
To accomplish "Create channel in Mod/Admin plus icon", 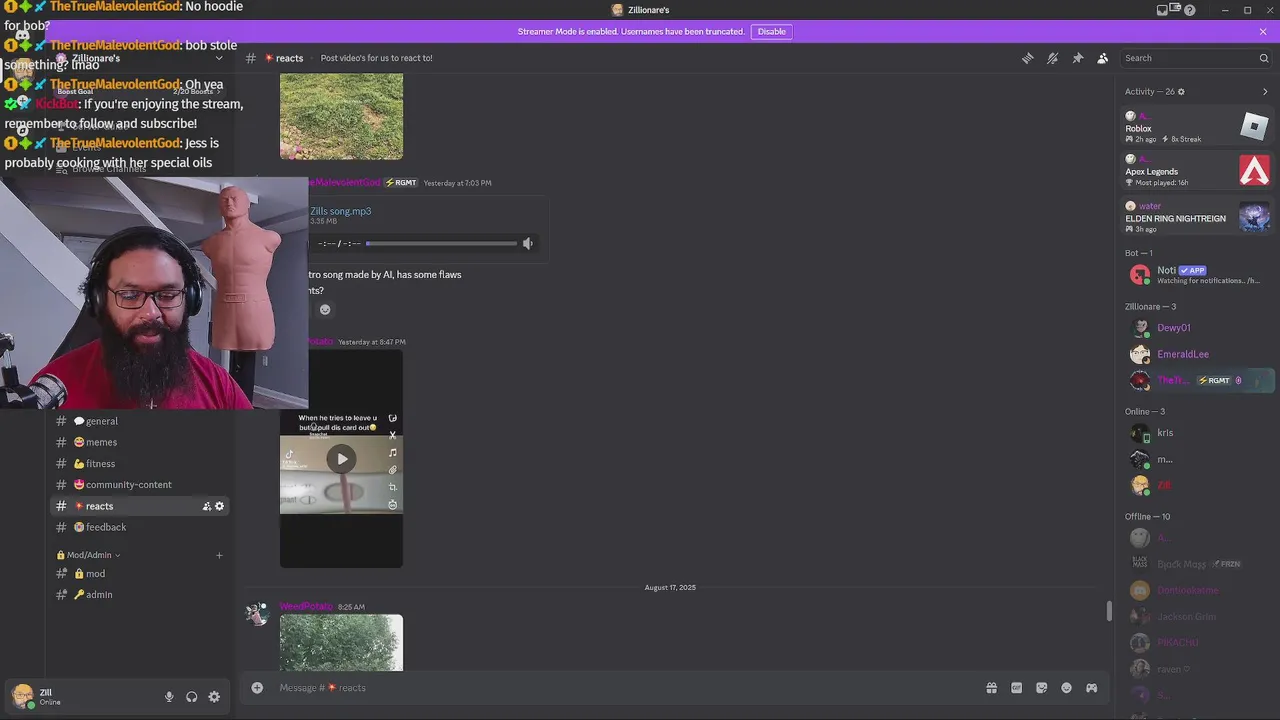I will tap(220, 555).
